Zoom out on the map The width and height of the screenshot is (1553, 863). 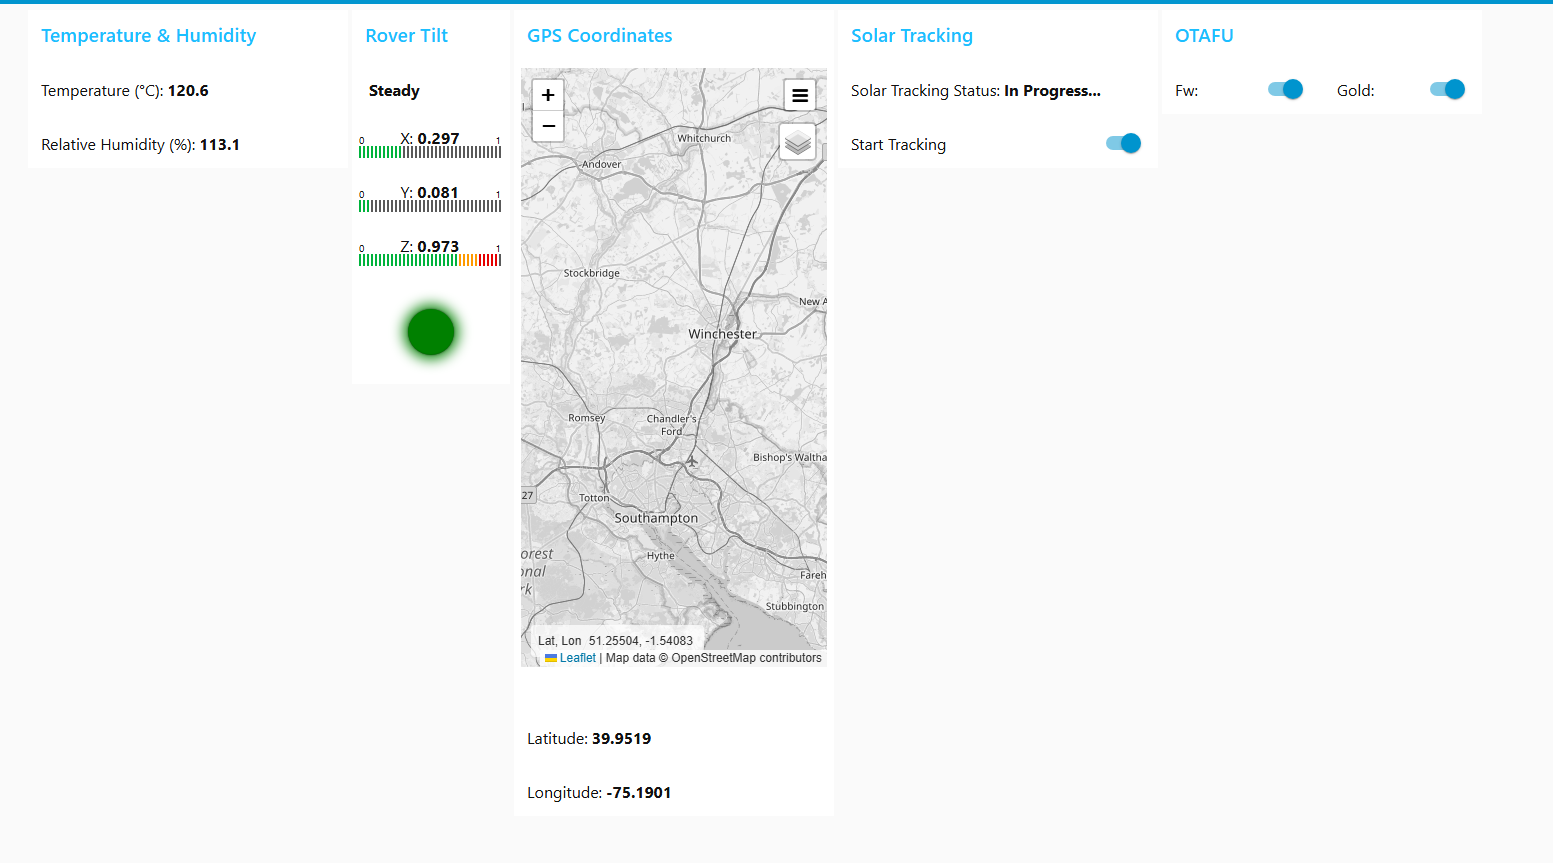(548, 126)
